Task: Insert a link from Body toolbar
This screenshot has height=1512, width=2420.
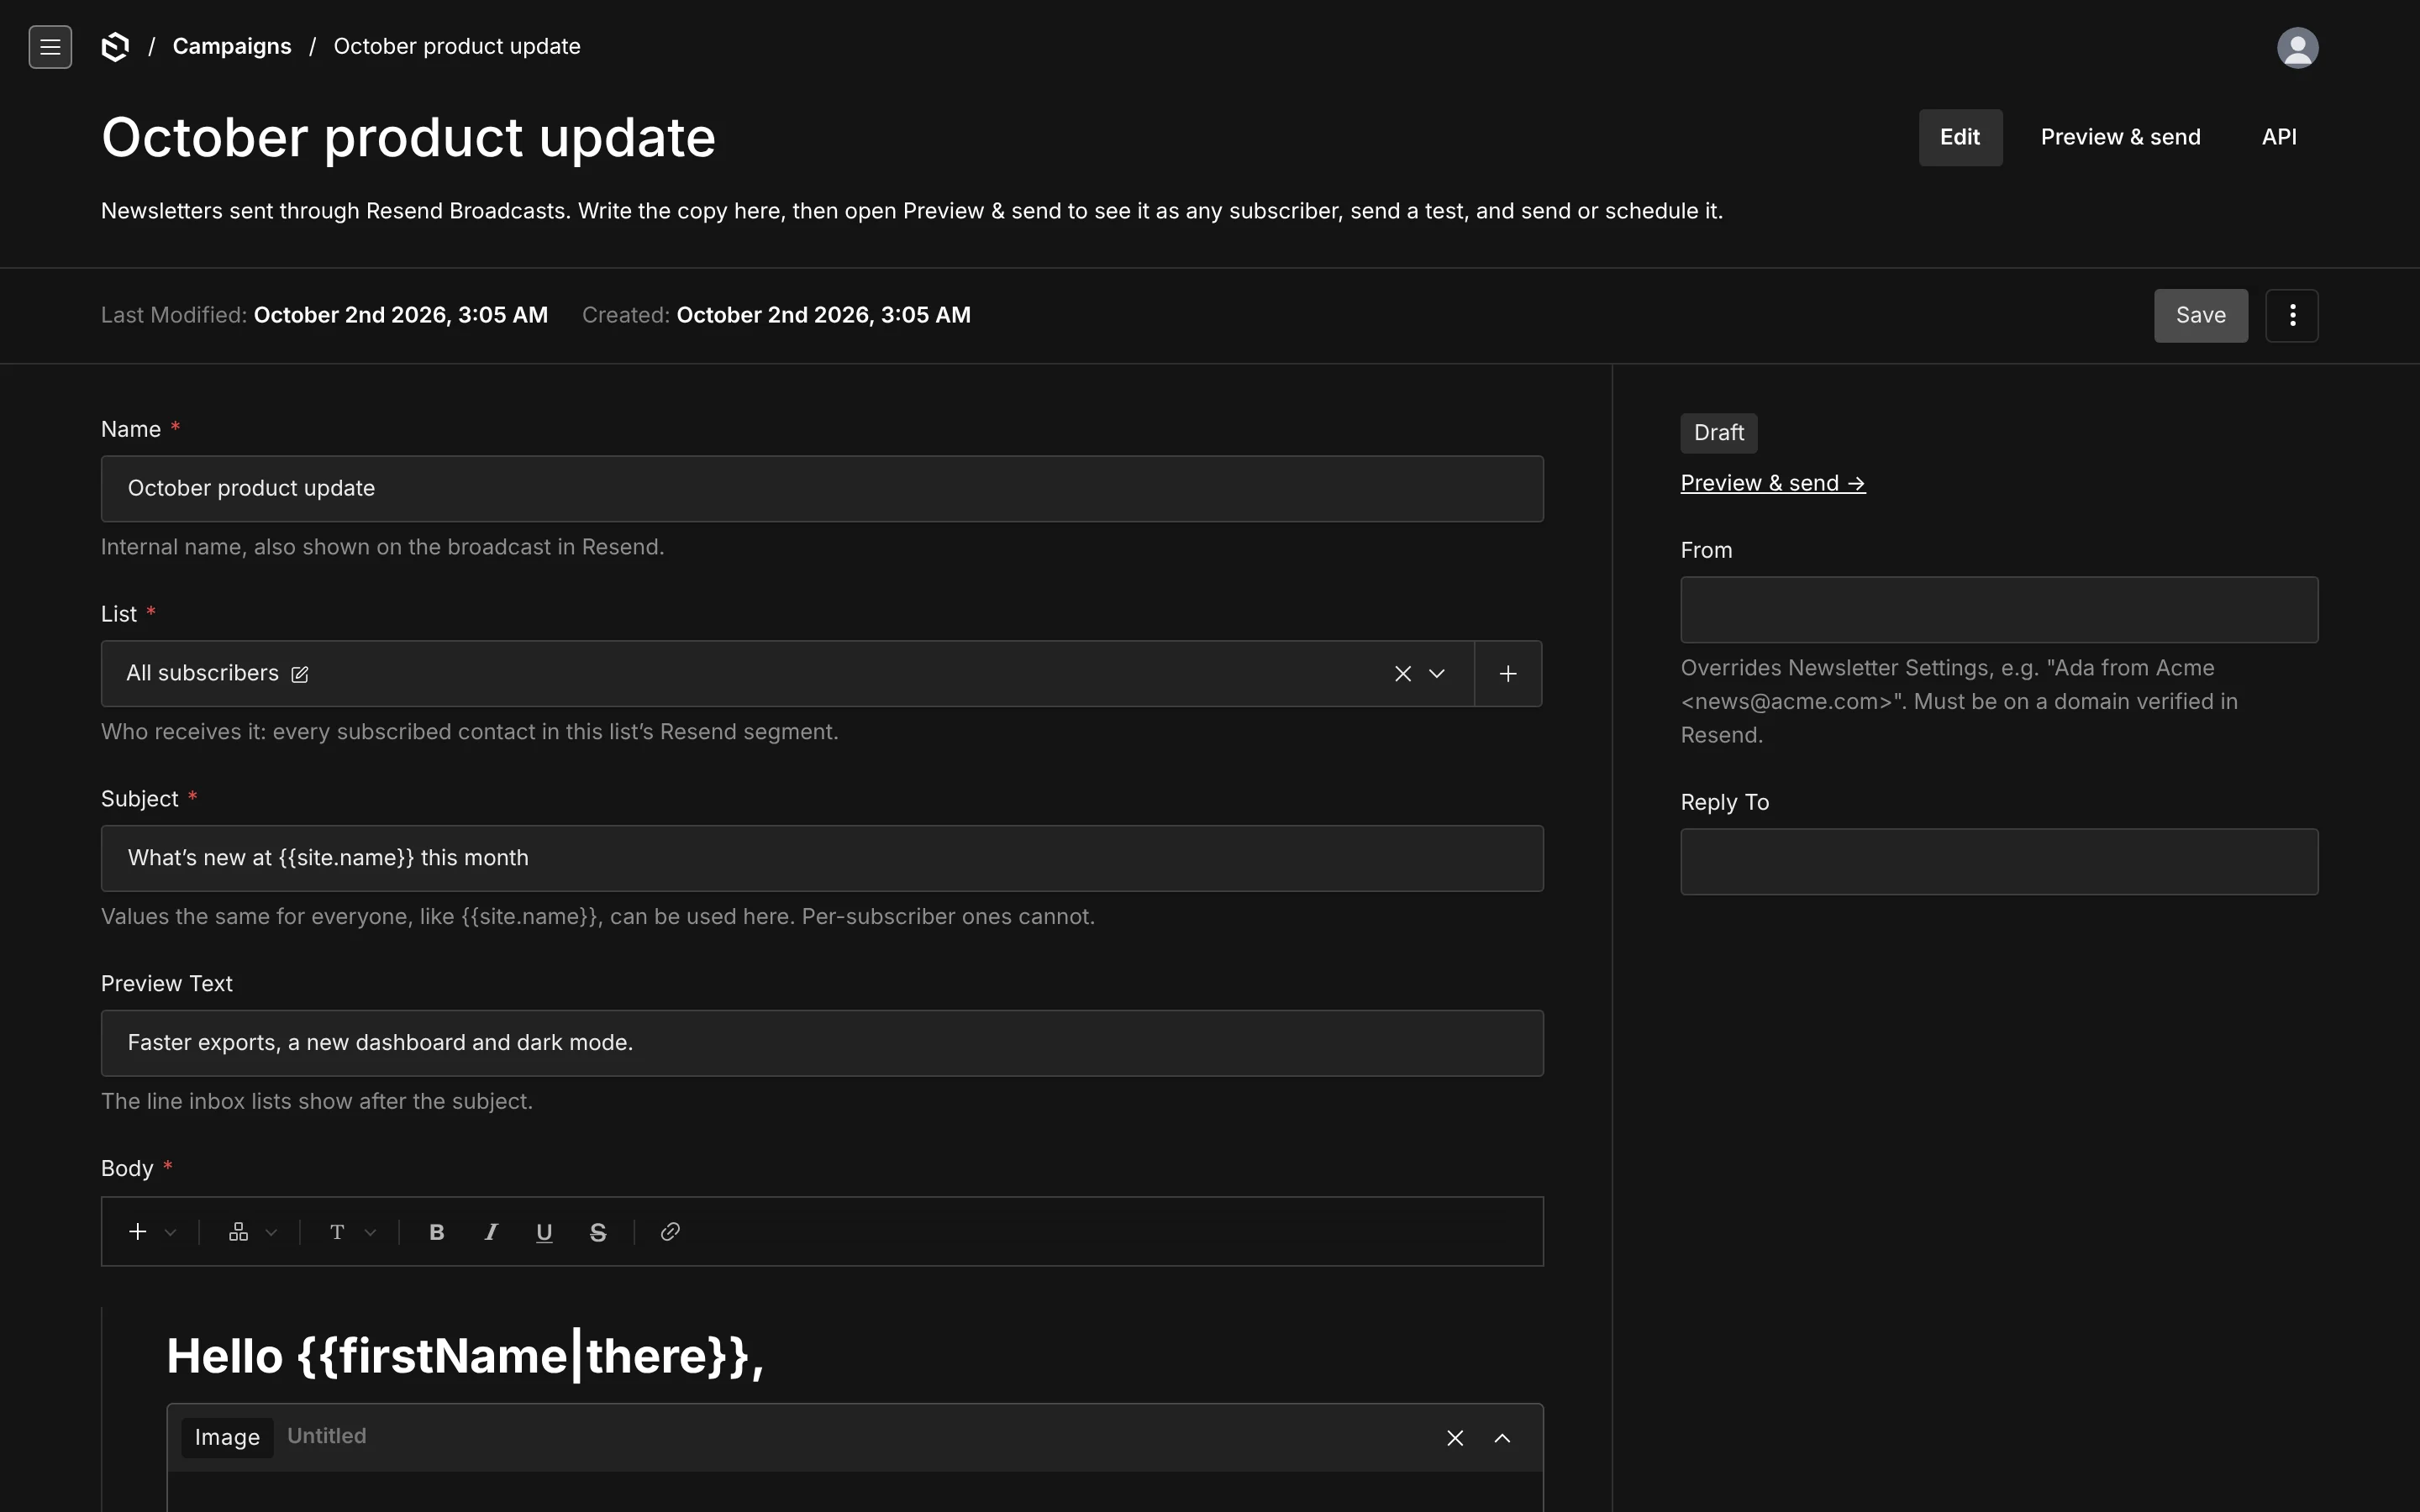Action: [x=670, y=1232]
